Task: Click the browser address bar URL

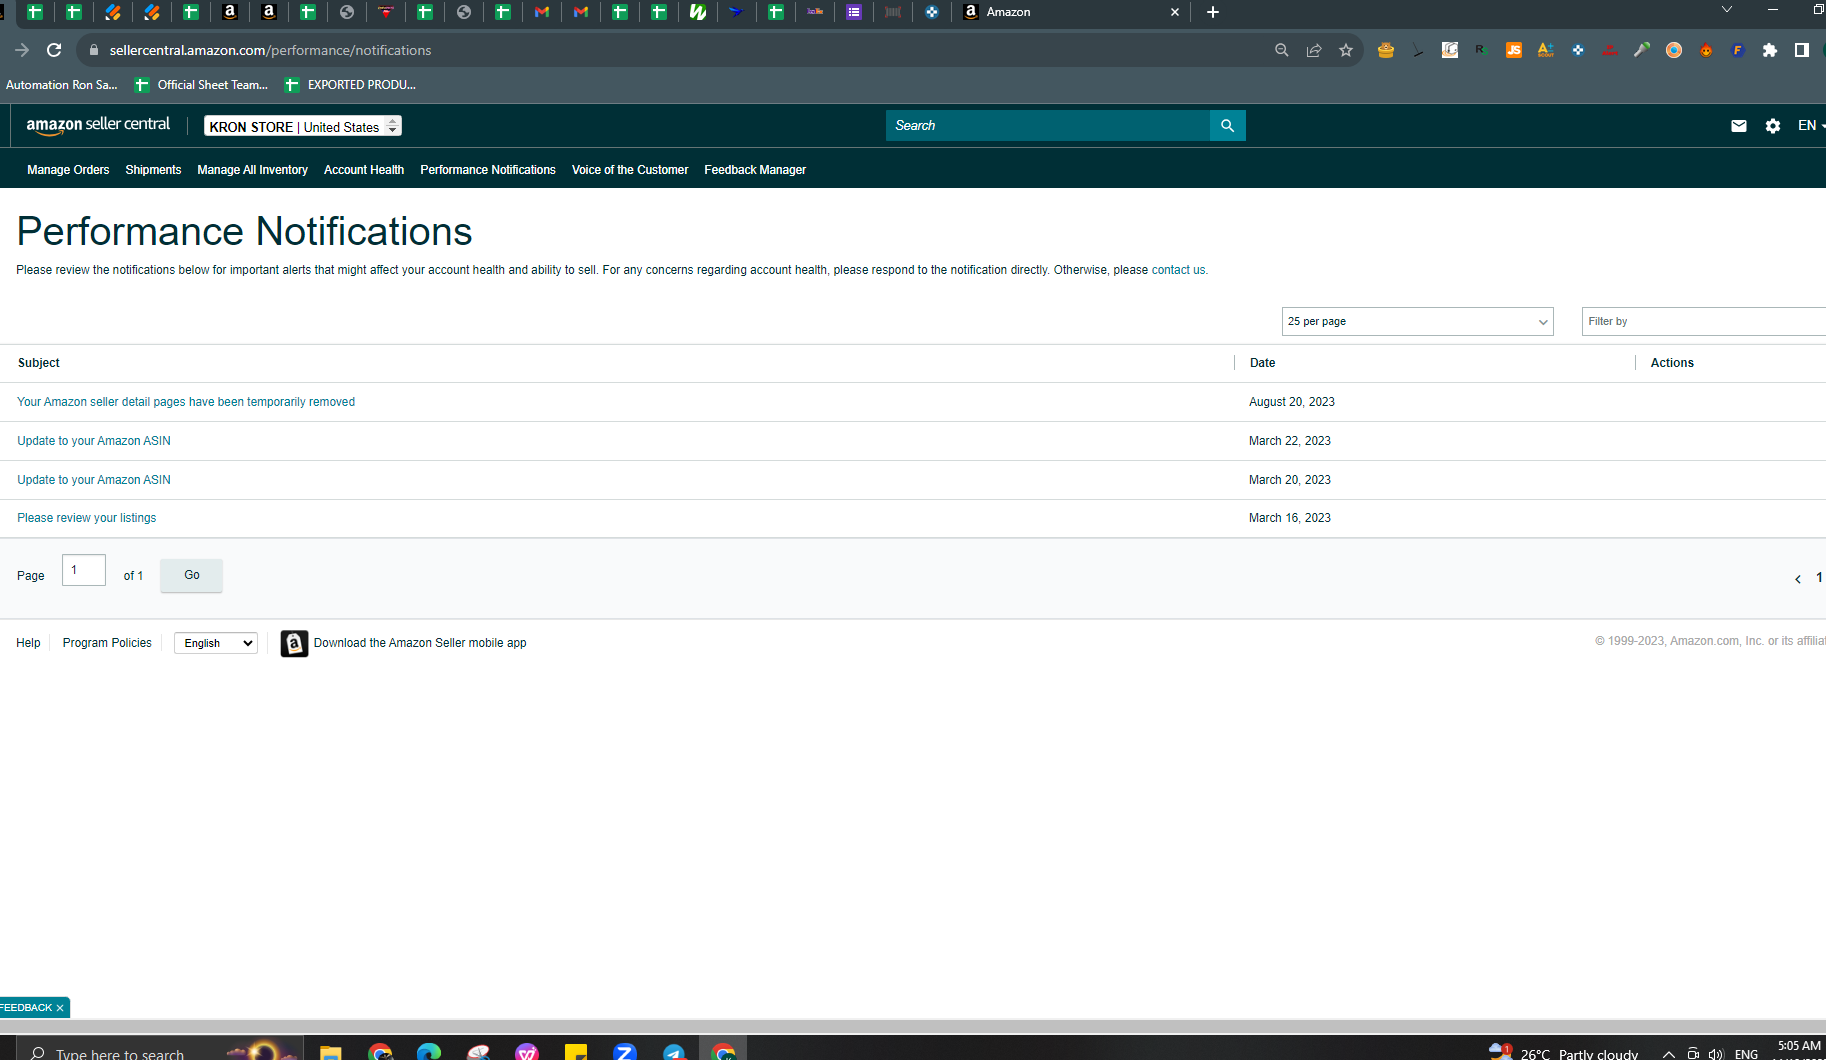Action: (270, 50)
